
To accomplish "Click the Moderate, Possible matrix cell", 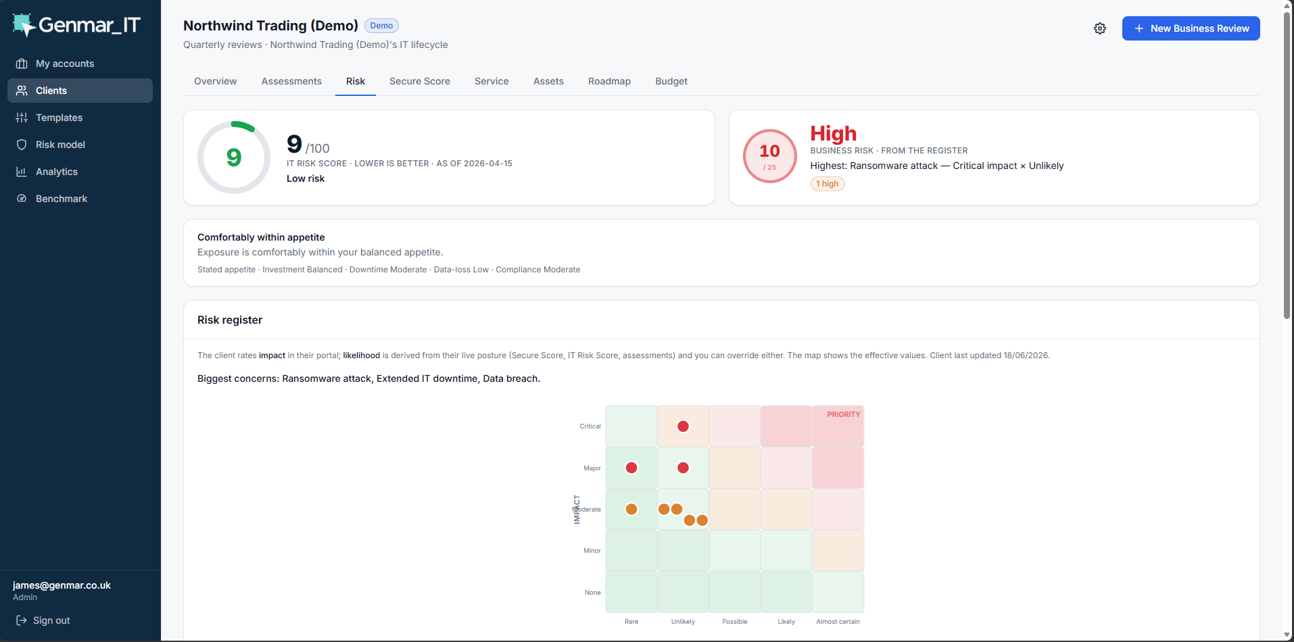I will tap(735, 509).
